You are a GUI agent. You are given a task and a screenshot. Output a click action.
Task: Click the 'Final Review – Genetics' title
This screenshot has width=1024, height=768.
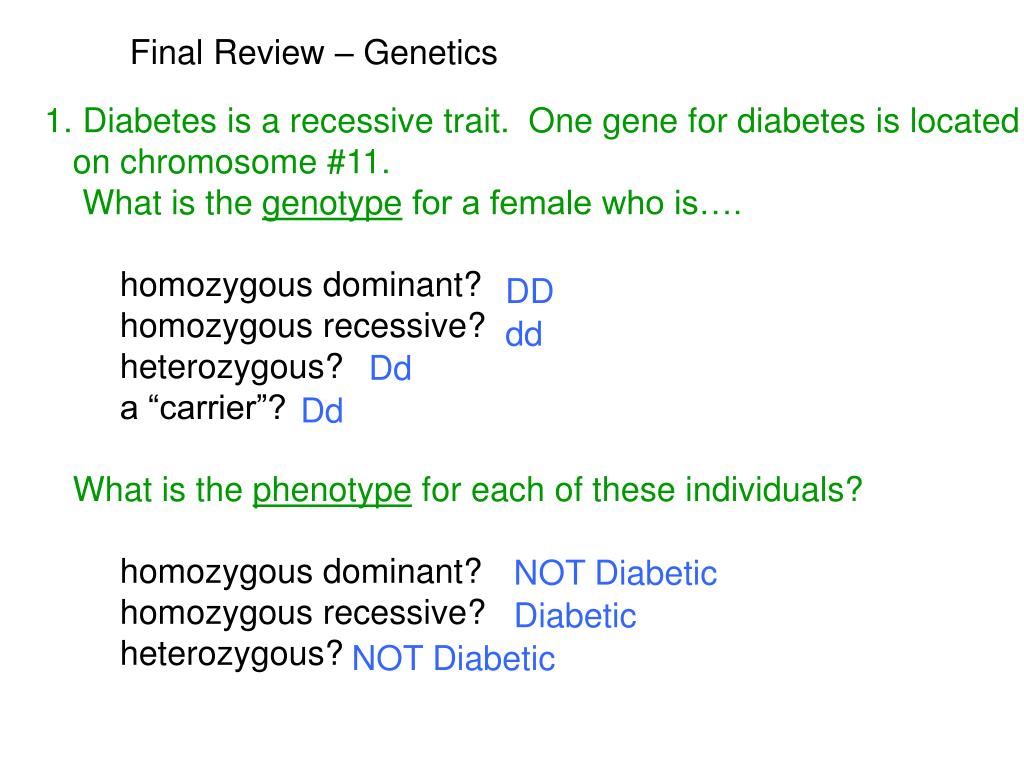313,53
